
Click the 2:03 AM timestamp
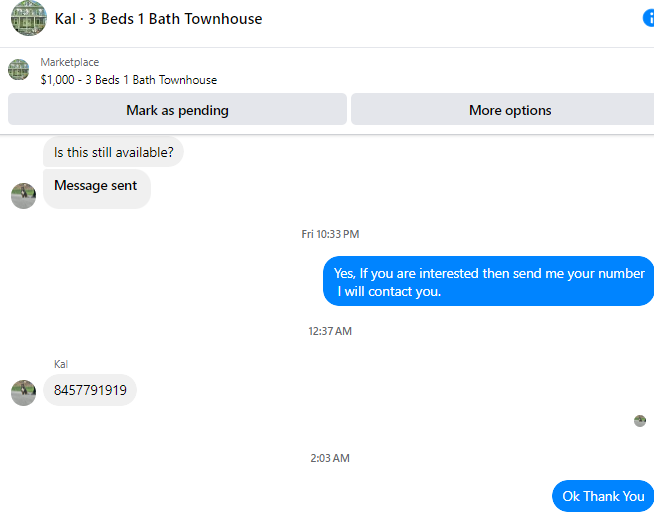point(330,458)
